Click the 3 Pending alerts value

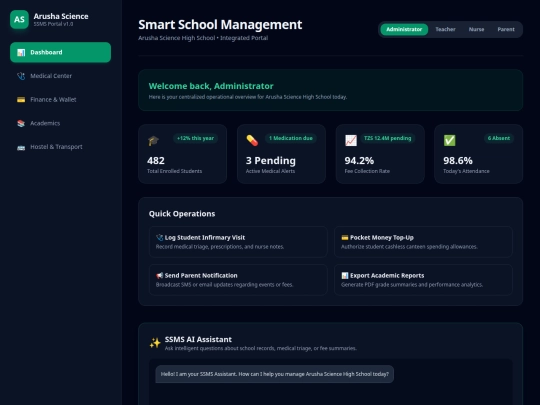click(x=271, y=161)
